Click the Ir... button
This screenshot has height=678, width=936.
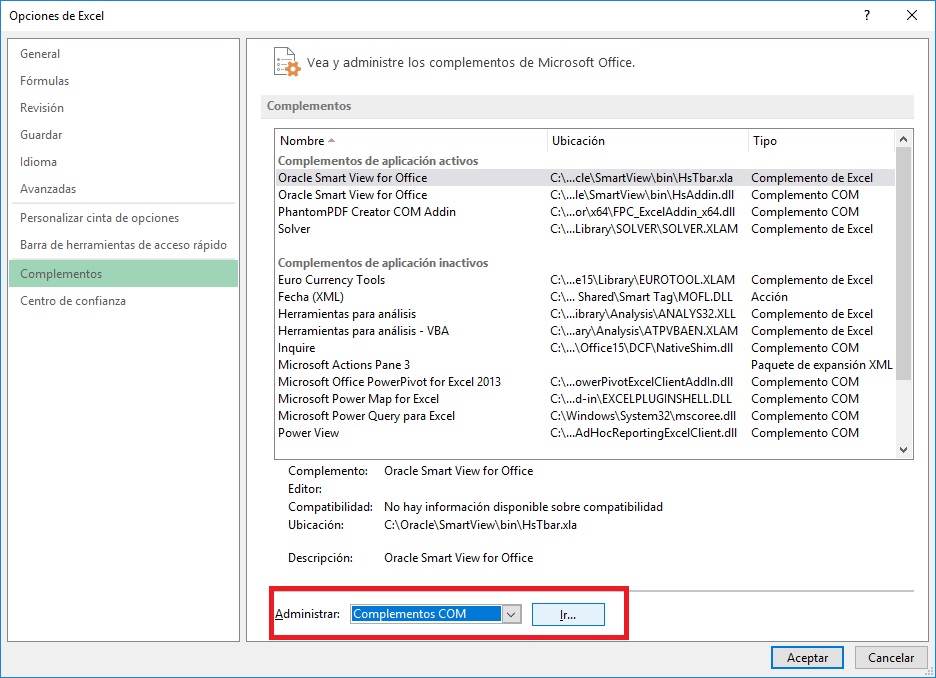click(568, 614)
